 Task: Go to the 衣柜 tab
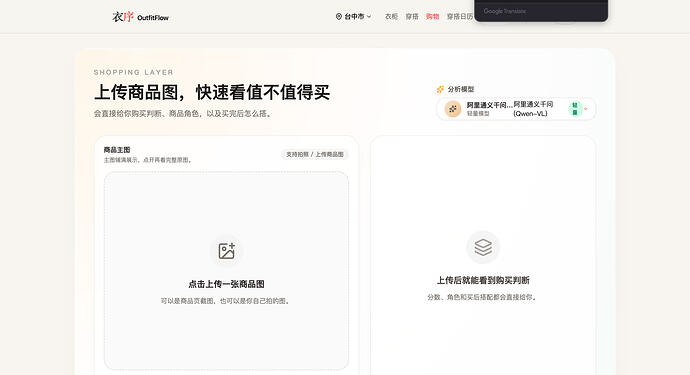[x=391, y=17]
